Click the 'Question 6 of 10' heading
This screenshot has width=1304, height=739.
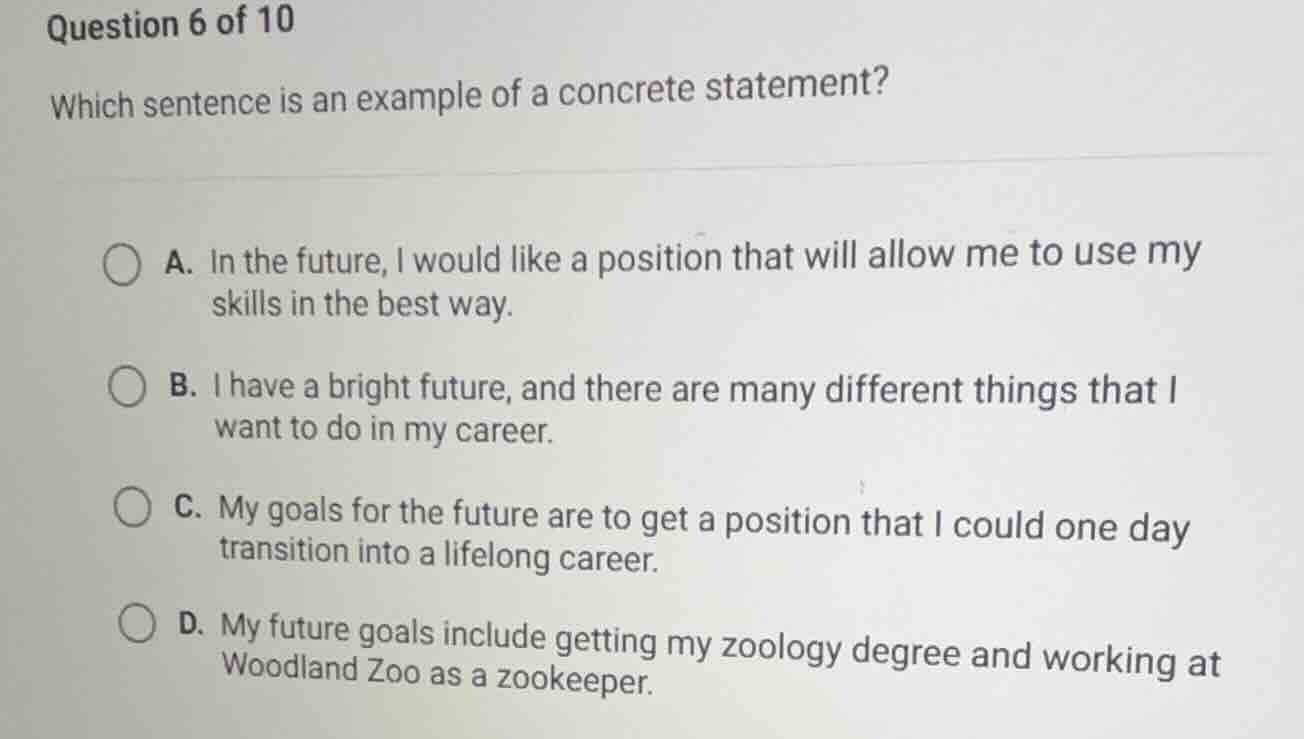[x=168, y=22]
